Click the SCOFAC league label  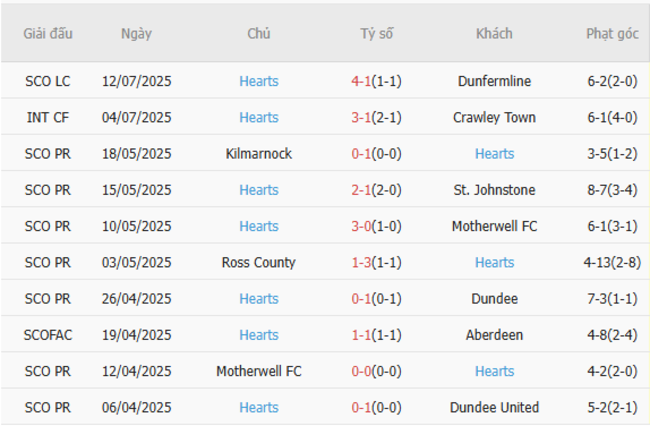click(48, 335)
